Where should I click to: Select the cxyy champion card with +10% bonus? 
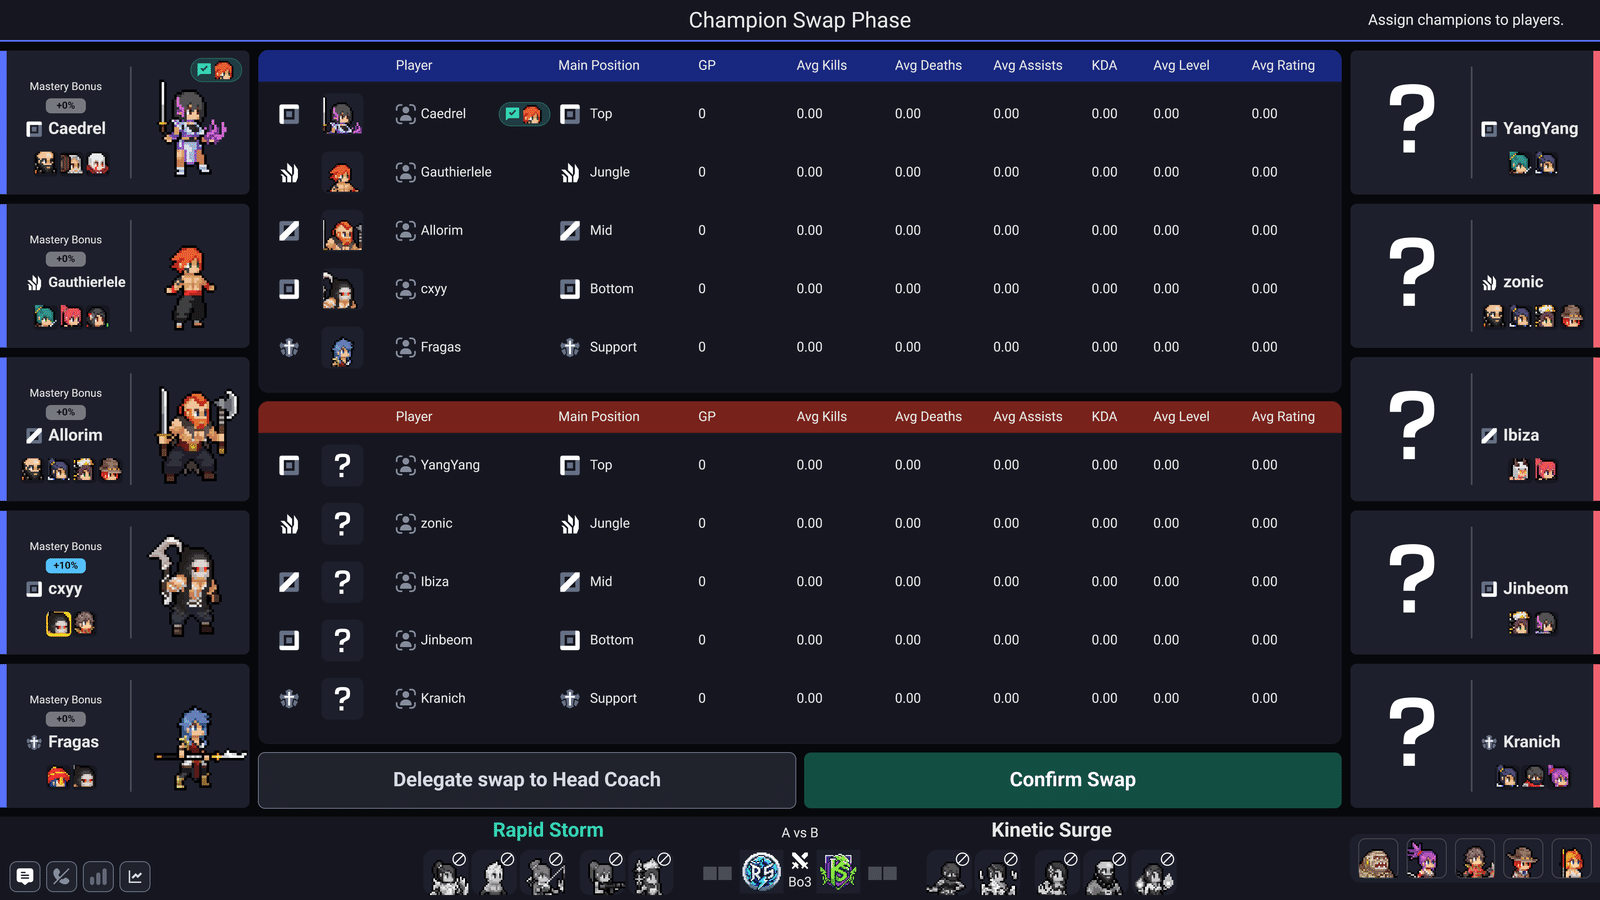125,583
